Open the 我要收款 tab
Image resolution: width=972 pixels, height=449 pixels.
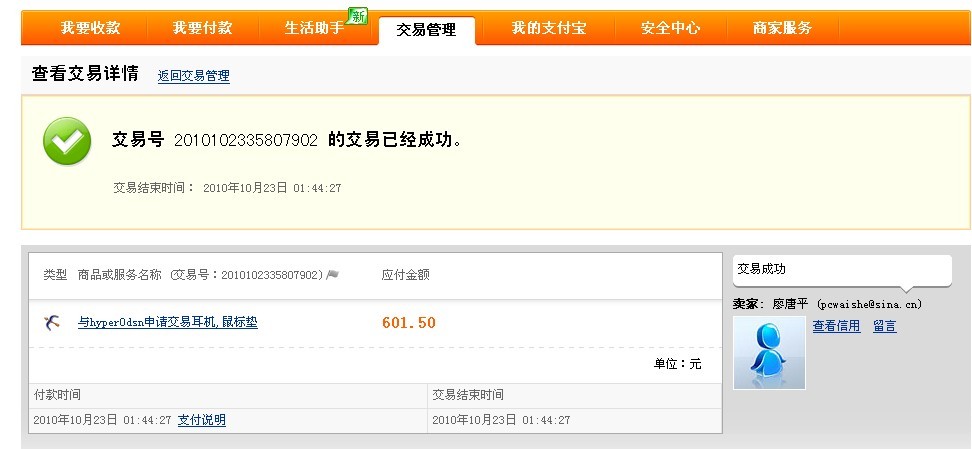pos(91,28)
